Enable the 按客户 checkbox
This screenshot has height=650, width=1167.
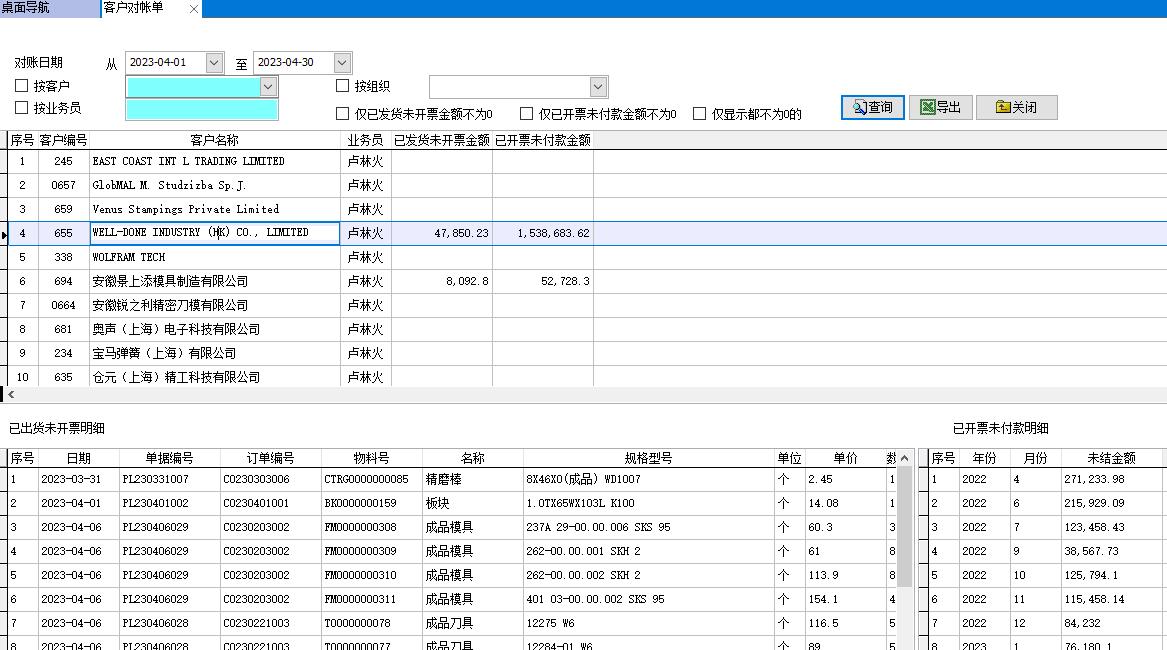click(x=20, y=86)
